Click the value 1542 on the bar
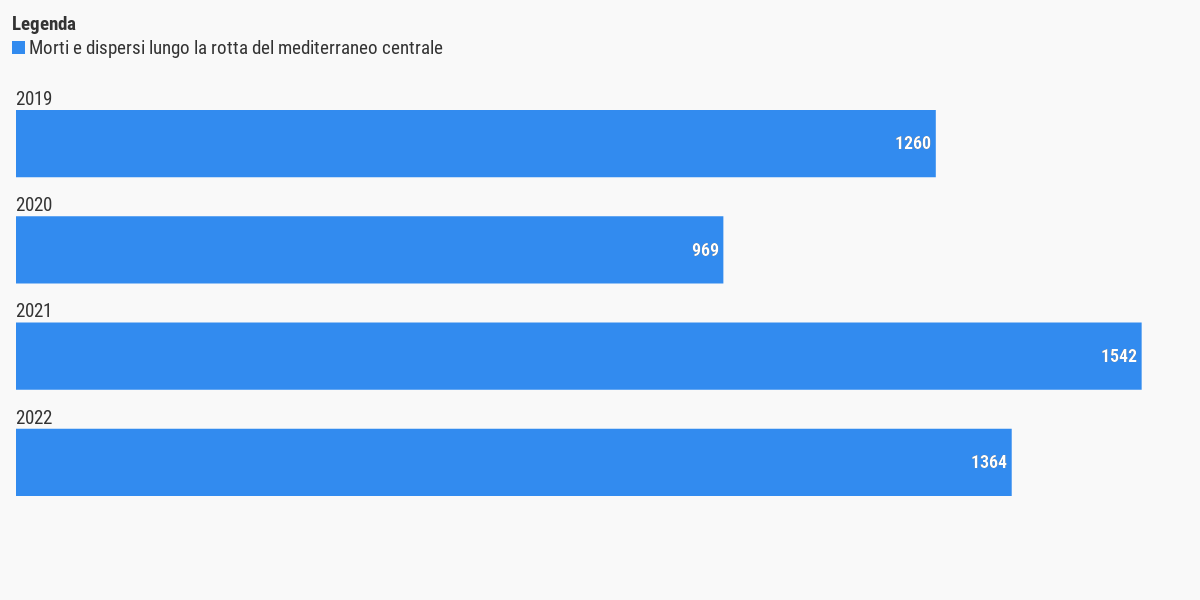Image resolution: width=1200 pixels, height=600 pixels. (1119, 356)
